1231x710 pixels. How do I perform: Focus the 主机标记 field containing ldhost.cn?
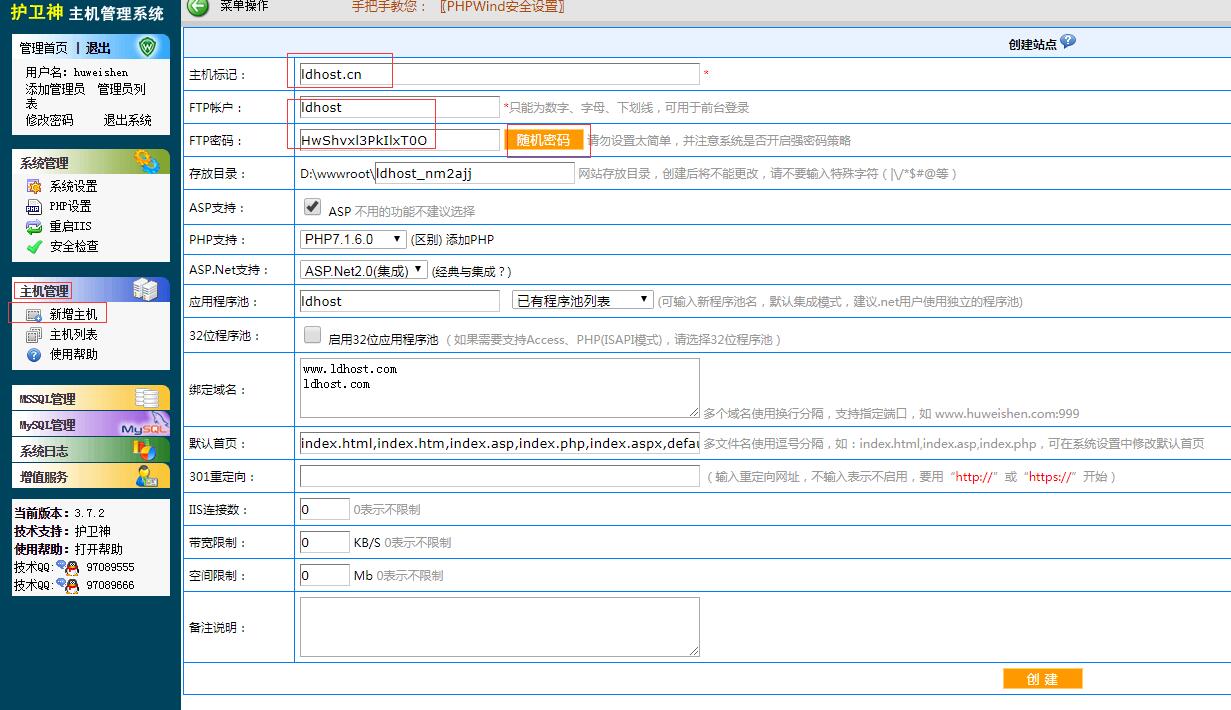(499, 74)
